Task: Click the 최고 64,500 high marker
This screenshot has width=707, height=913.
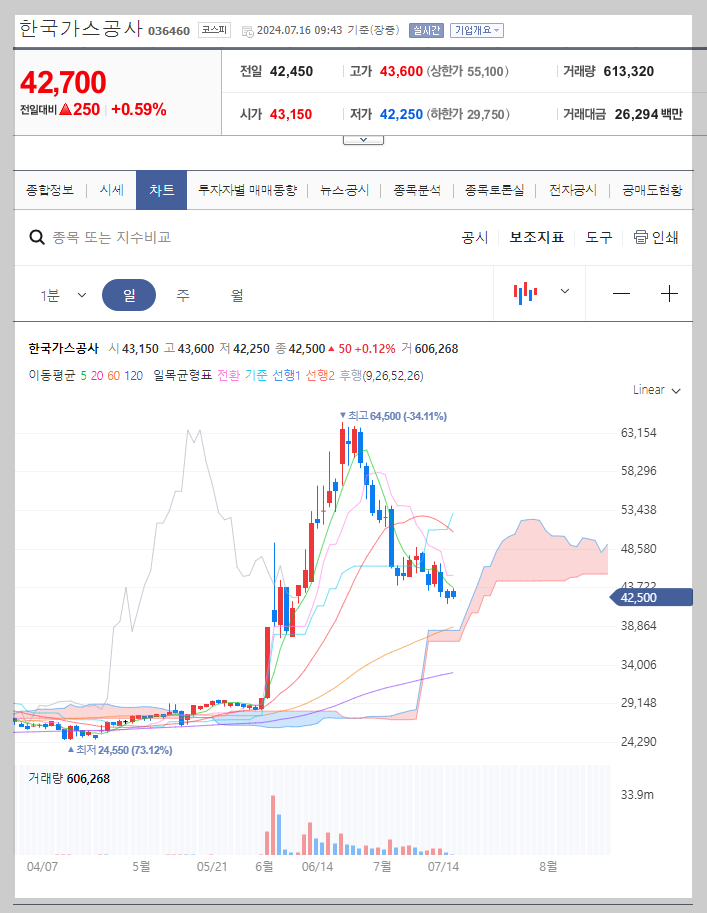Action: [x=394, y=416]
